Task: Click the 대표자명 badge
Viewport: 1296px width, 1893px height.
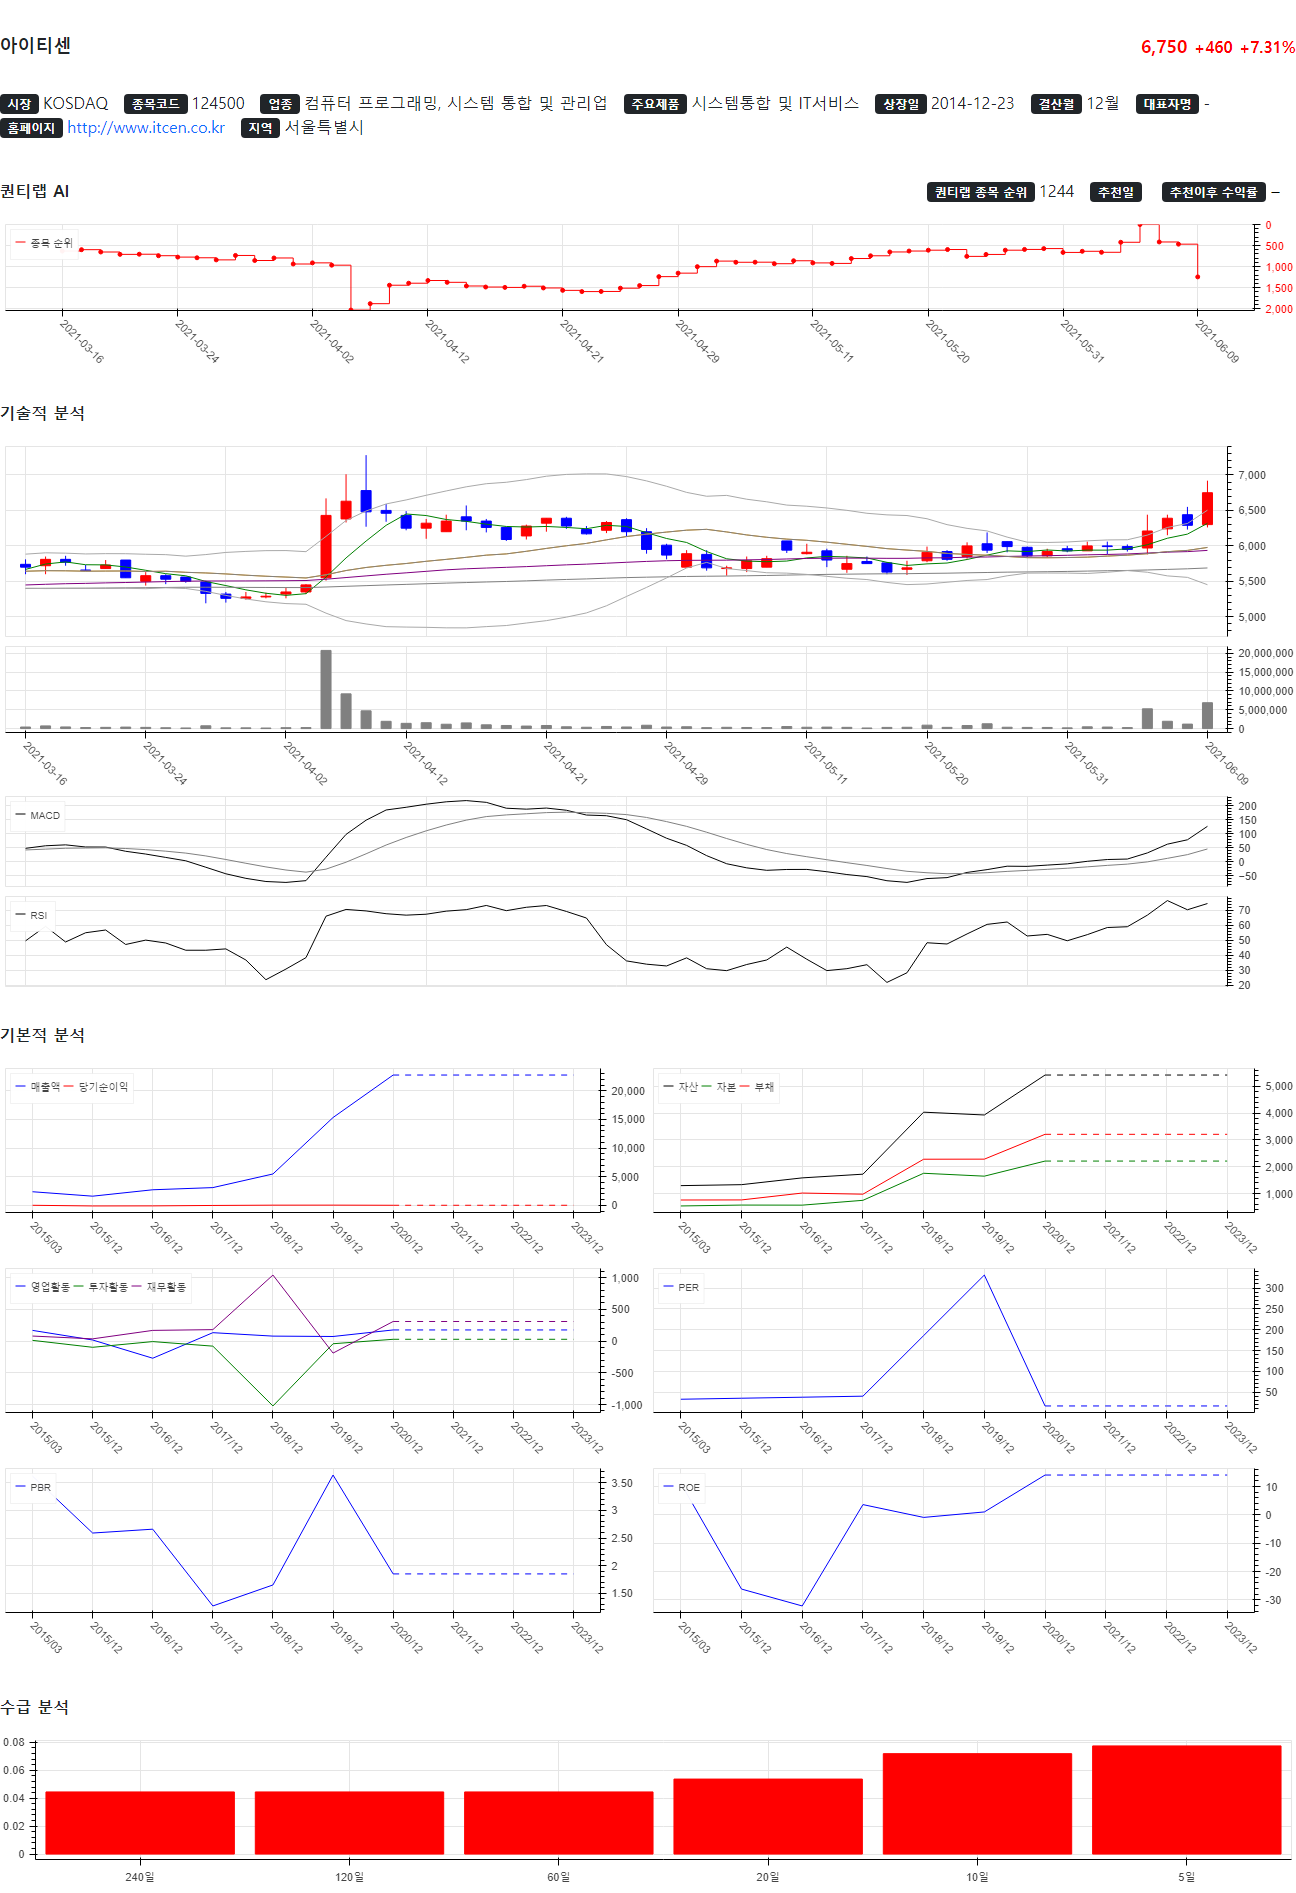Action: tap(1167, 104)
